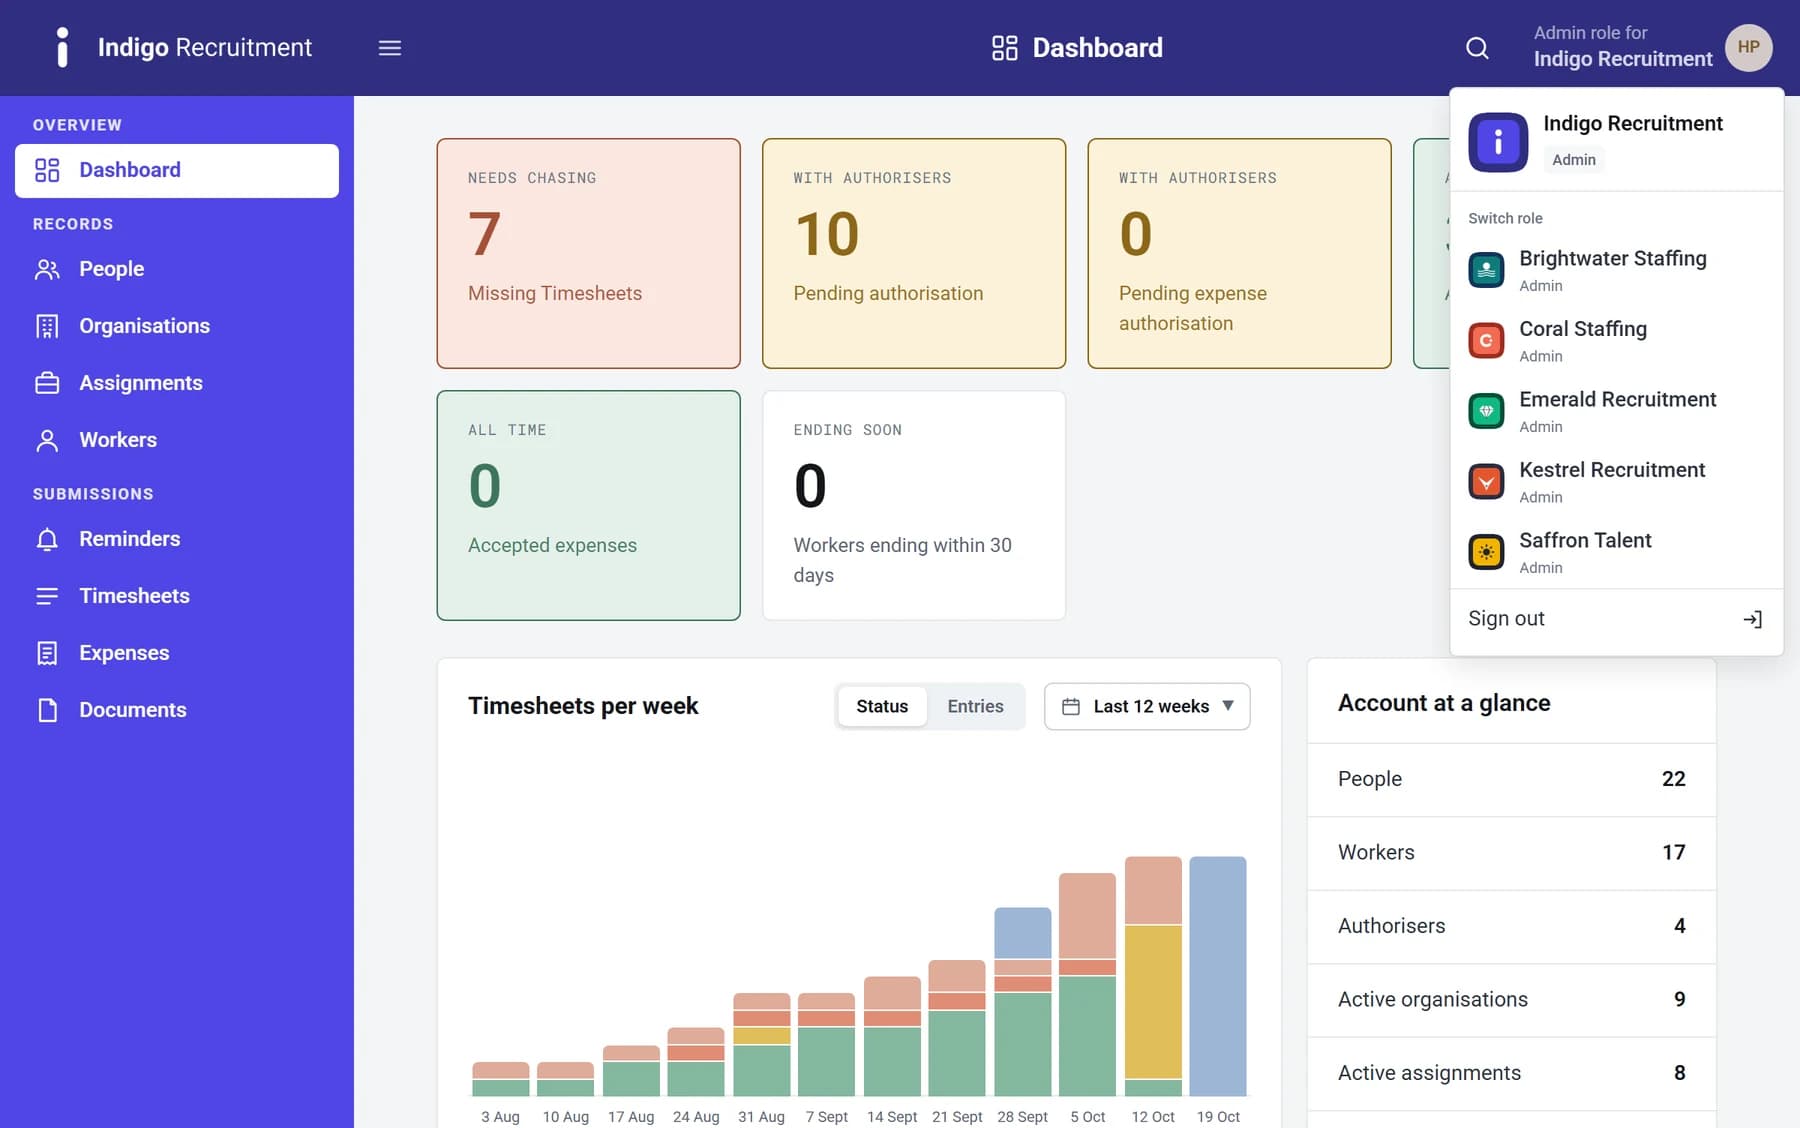Screen dimensions: 1800x1128
Task: Click the Kestrel Recruitment logo icon
Action: point(1486,481)
